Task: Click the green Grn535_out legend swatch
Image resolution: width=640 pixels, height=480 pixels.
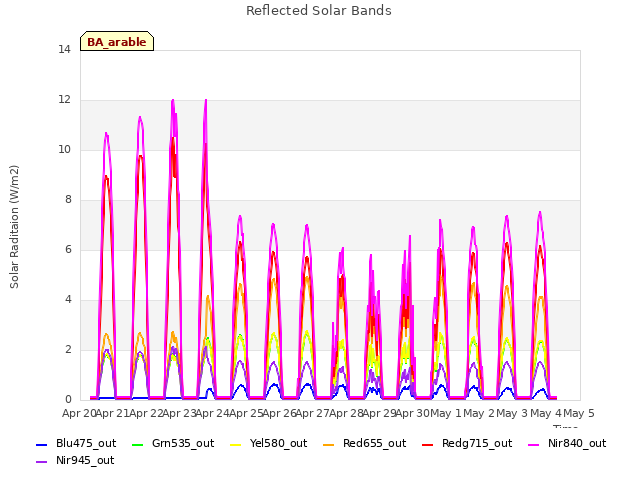Action: click(138, 444)
